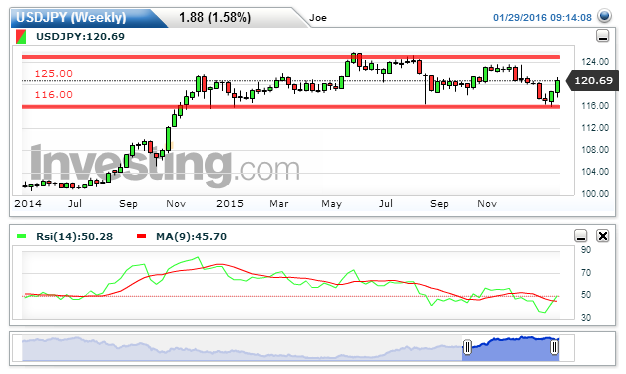Select the USDJPY (Weekly) title tab
This screenshot has height=374, width=626.
89,18
